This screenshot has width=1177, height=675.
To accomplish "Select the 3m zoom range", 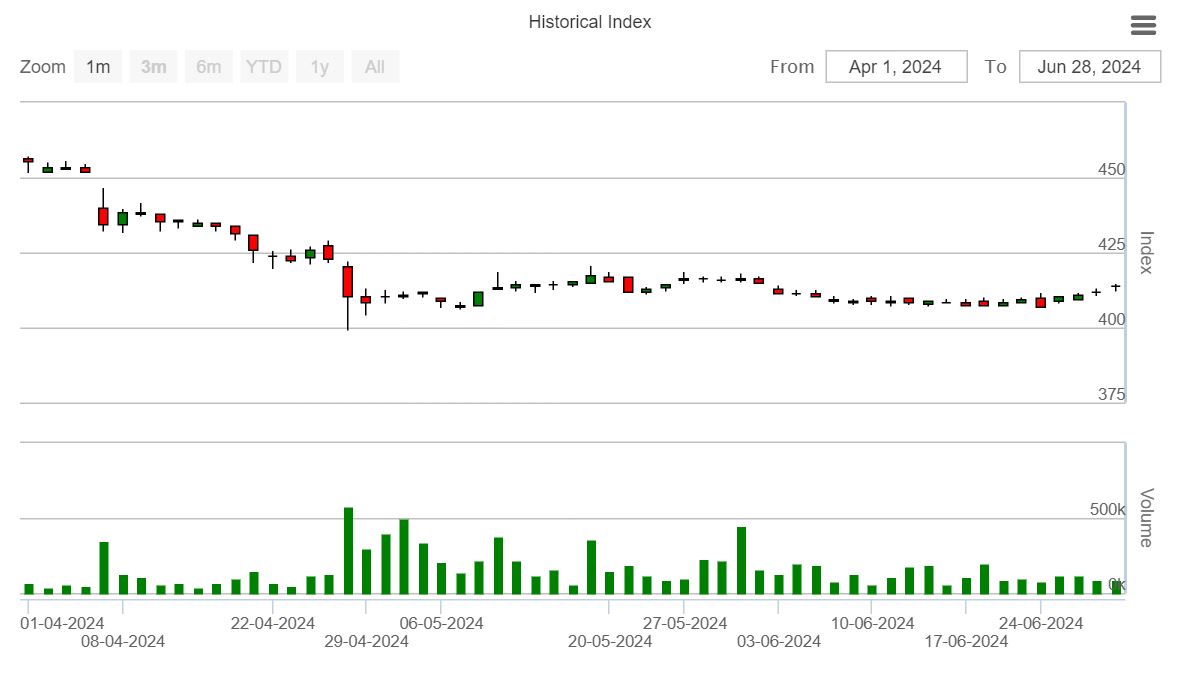I will 153,67.
